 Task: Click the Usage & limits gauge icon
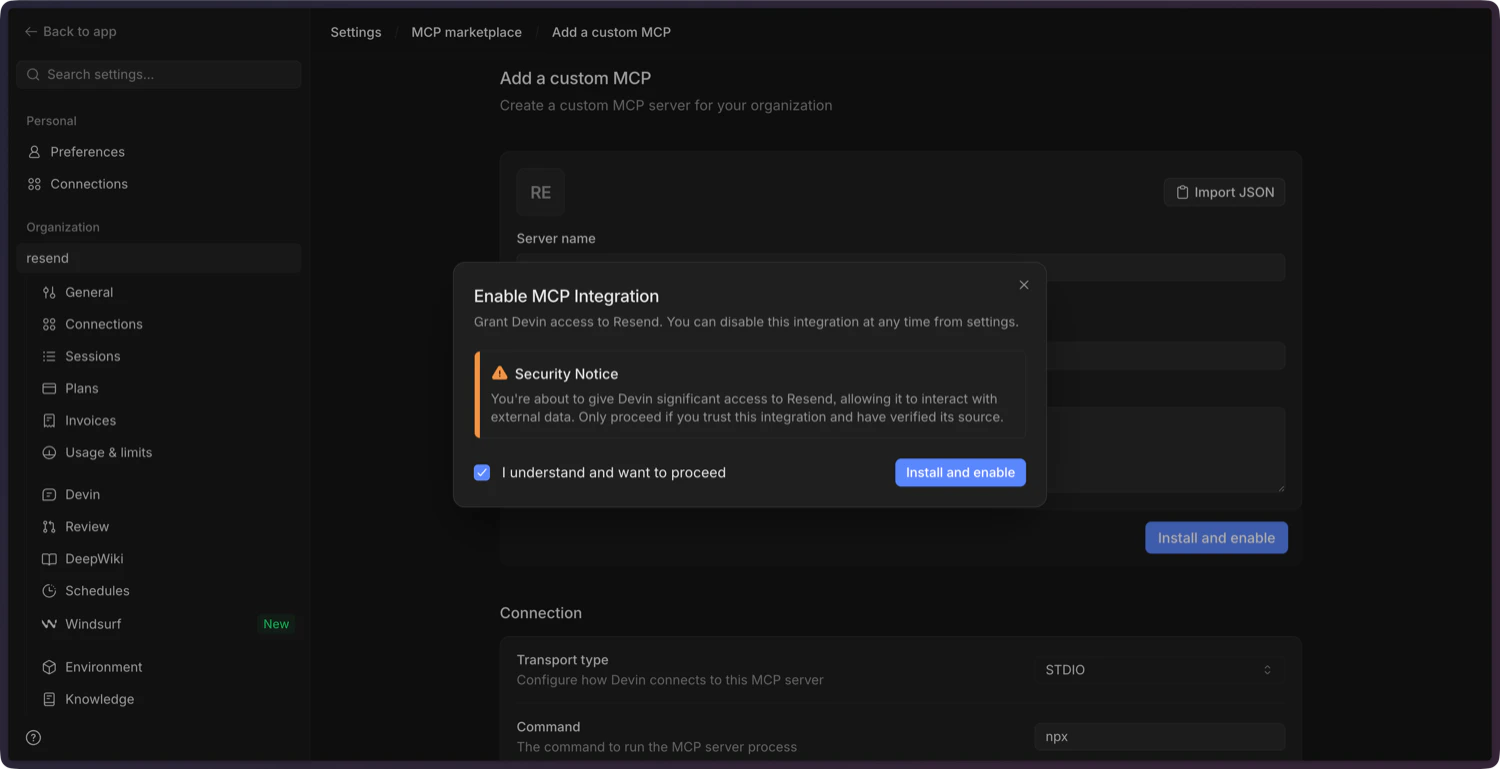tap(49, 453)
